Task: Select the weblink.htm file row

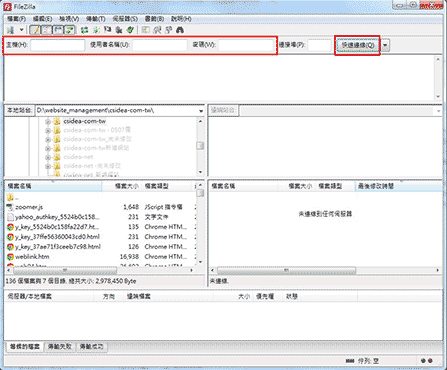Action: point(100,257)
